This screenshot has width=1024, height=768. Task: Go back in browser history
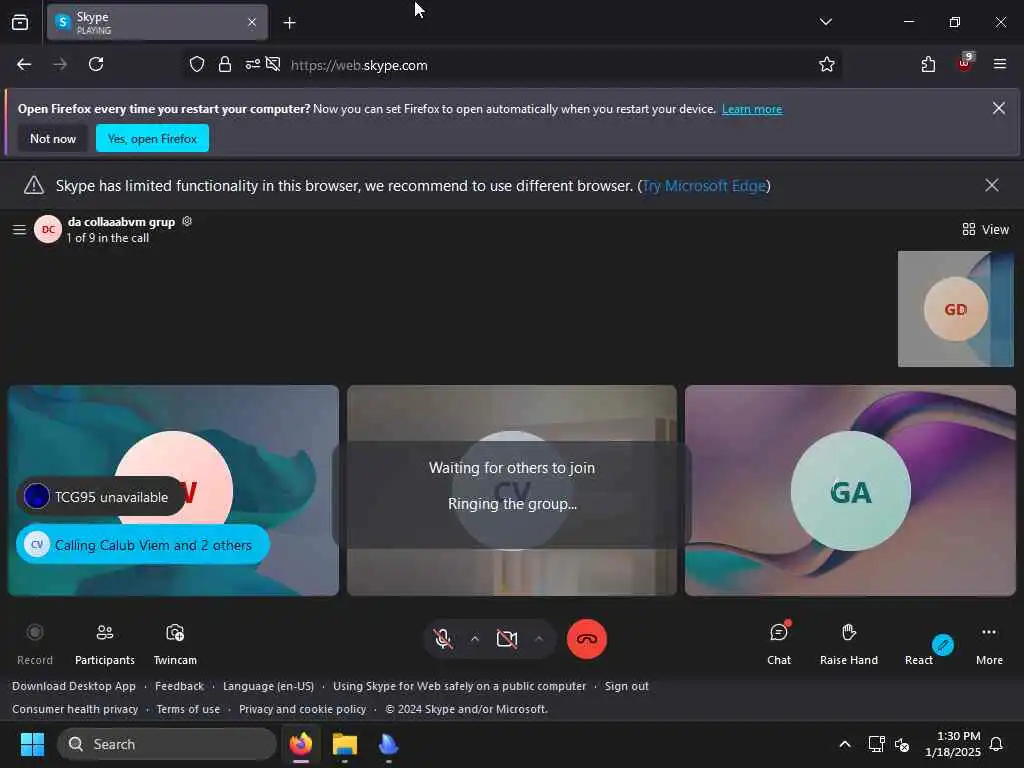click(24, 64)
